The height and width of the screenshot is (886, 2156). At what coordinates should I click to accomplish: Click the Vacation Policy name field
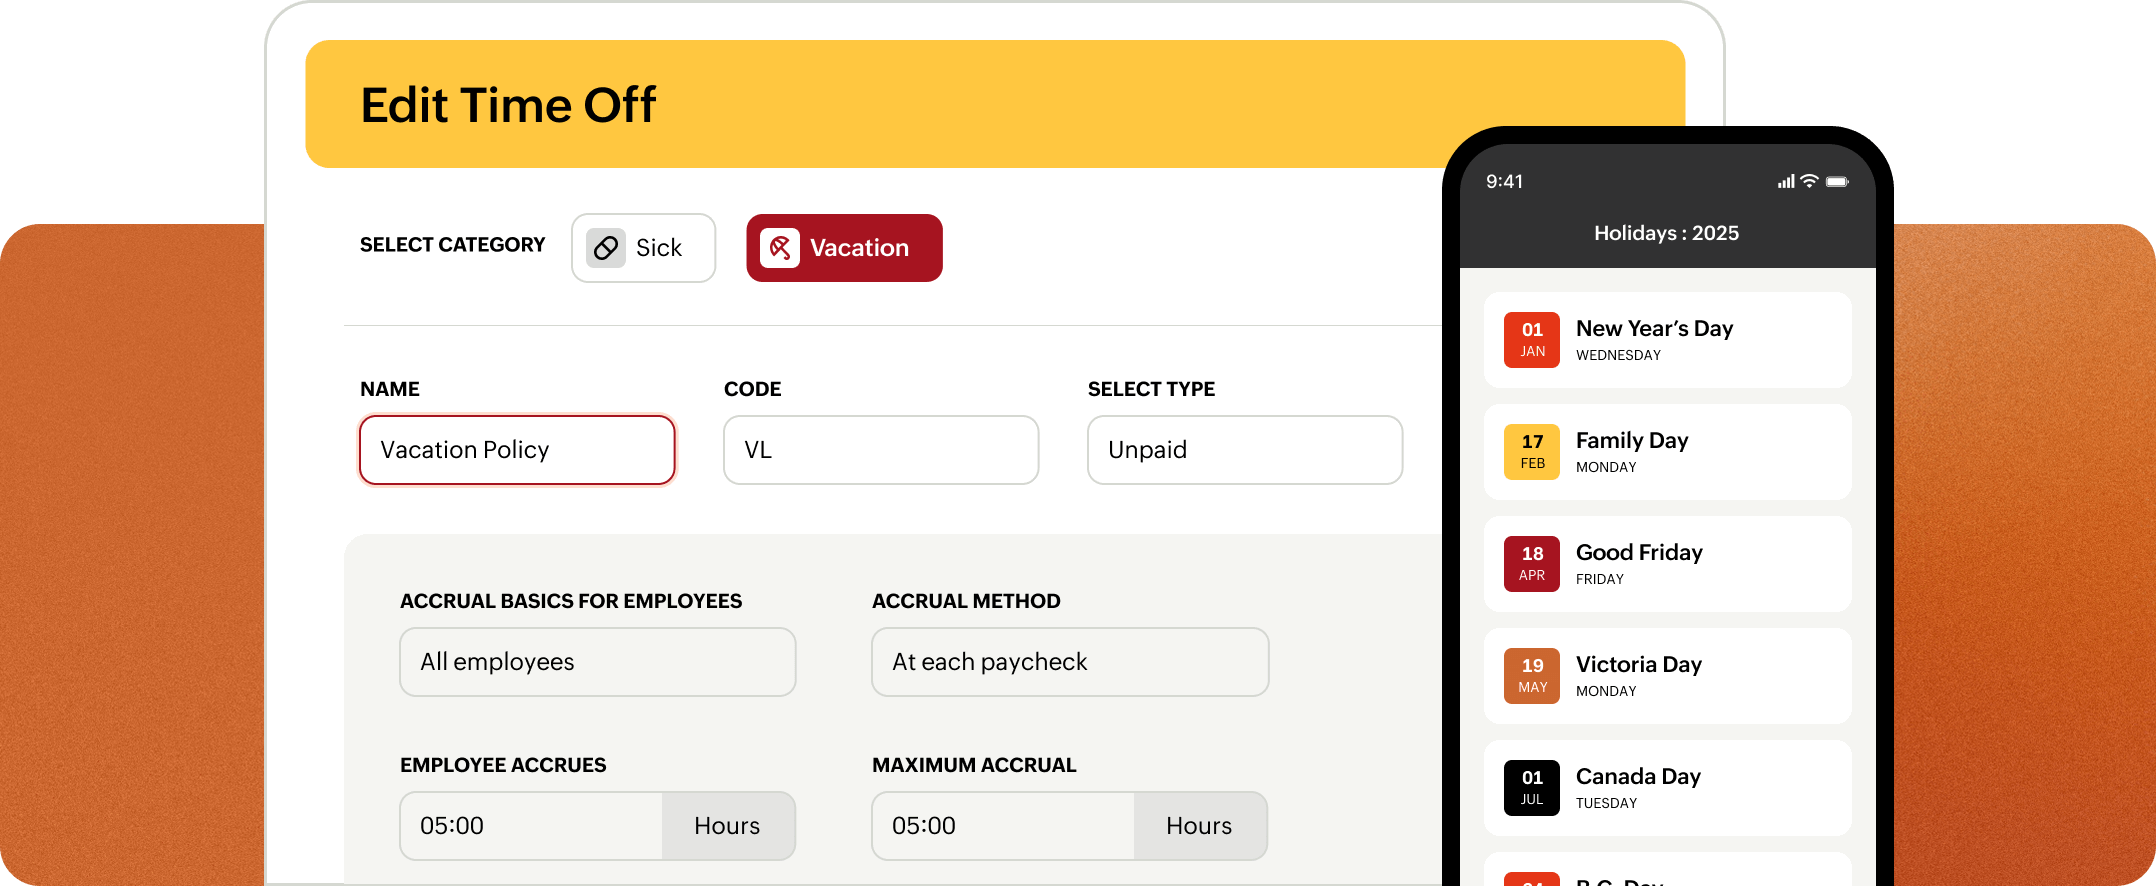[x=517, y=450]
